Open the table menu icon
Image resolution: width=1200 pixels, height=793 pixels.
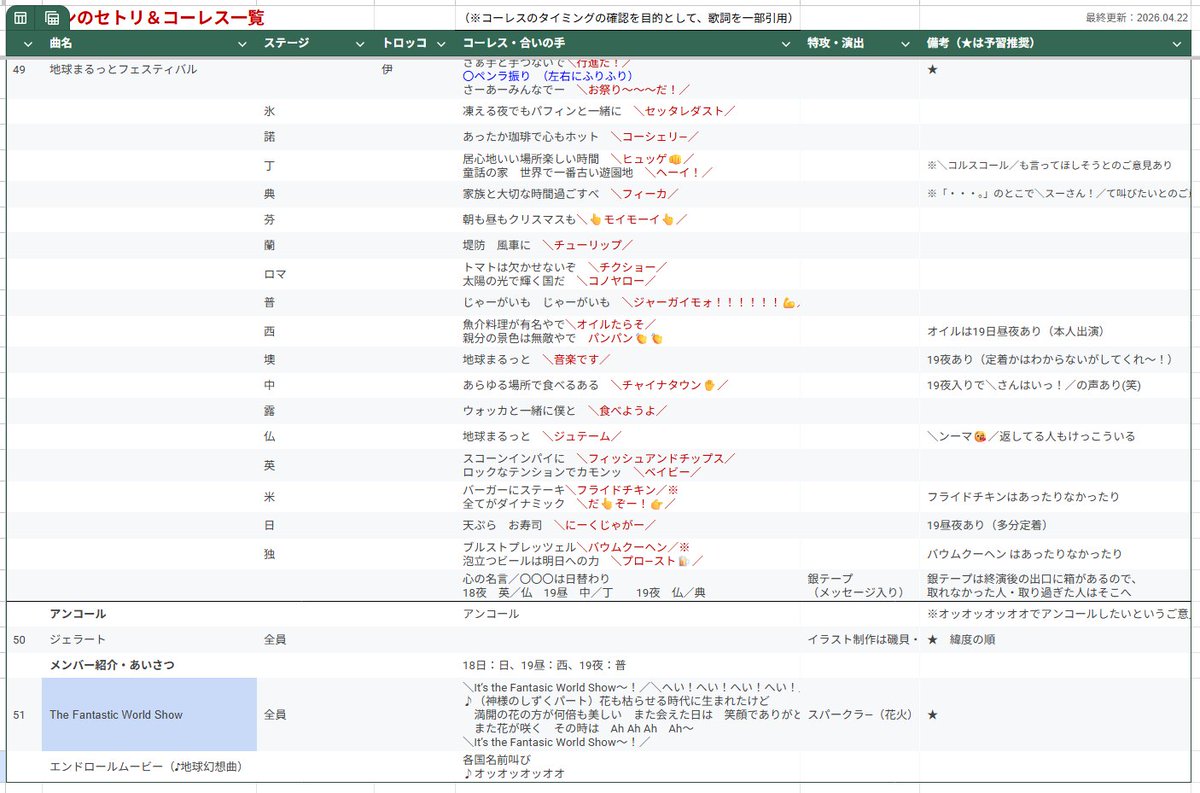click(20, 17)
